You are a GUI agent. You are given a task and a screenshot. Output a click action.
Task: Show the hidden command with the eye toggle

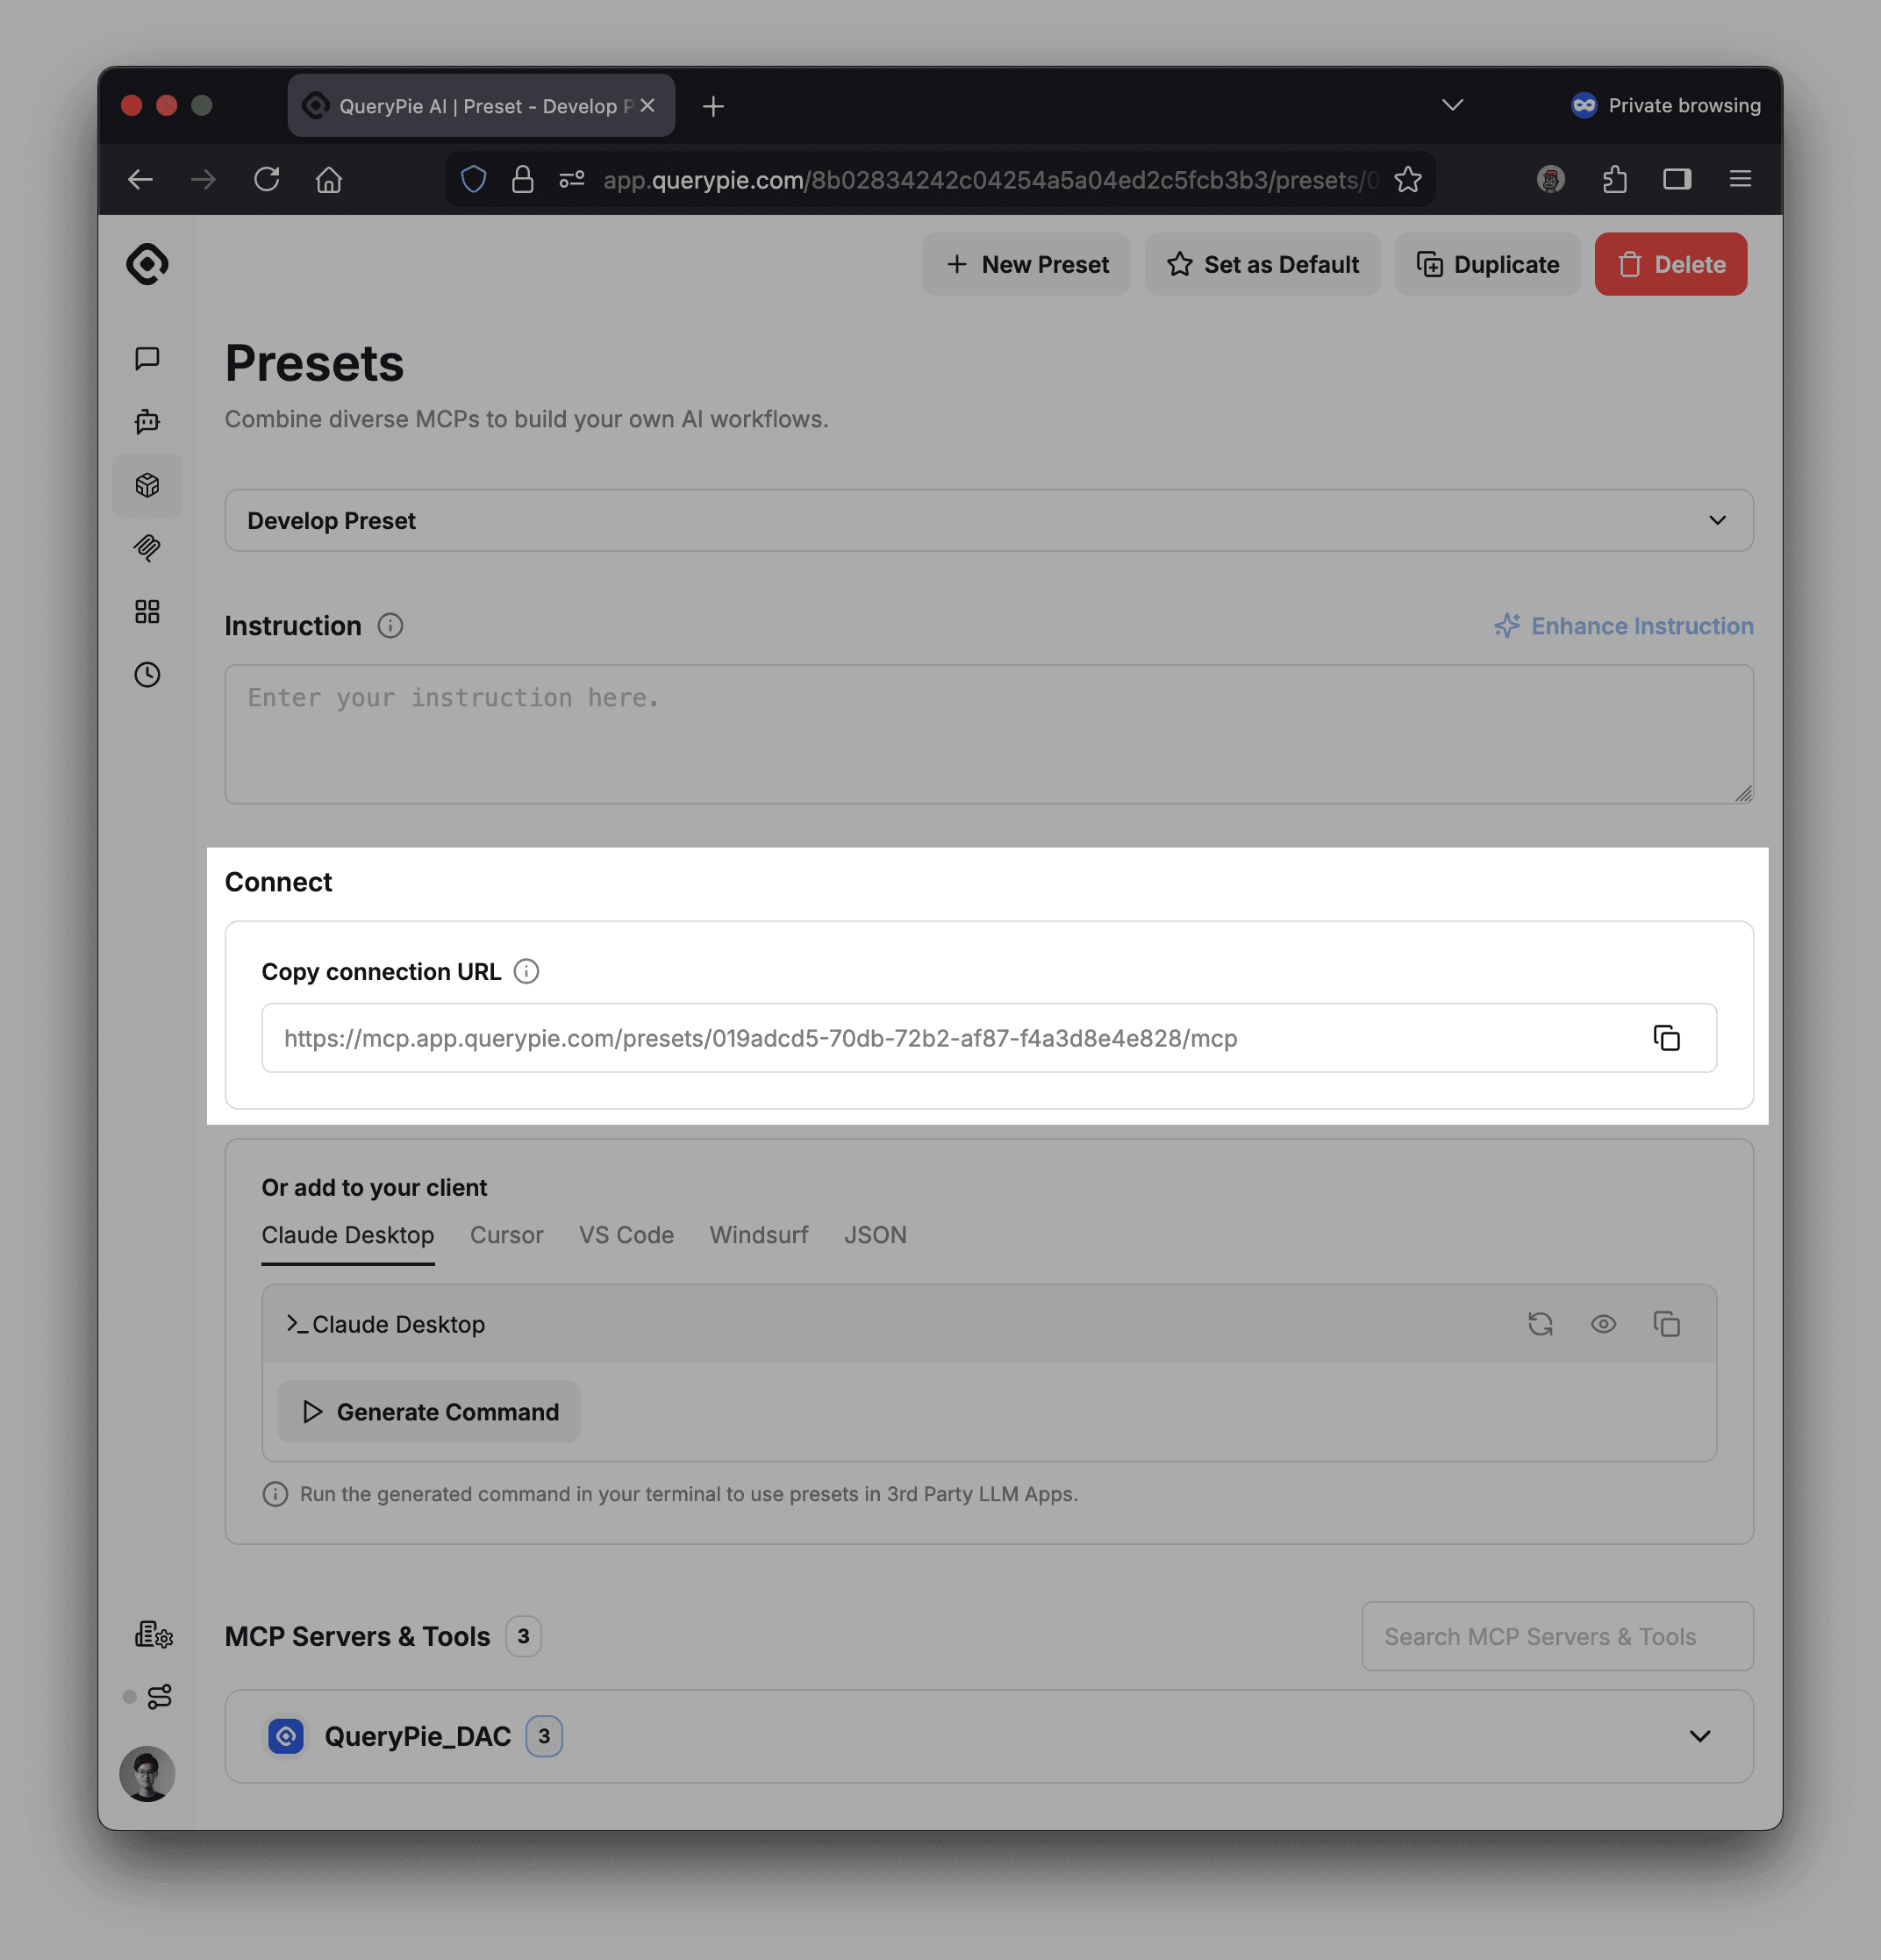click(x=1604, y=1324)
